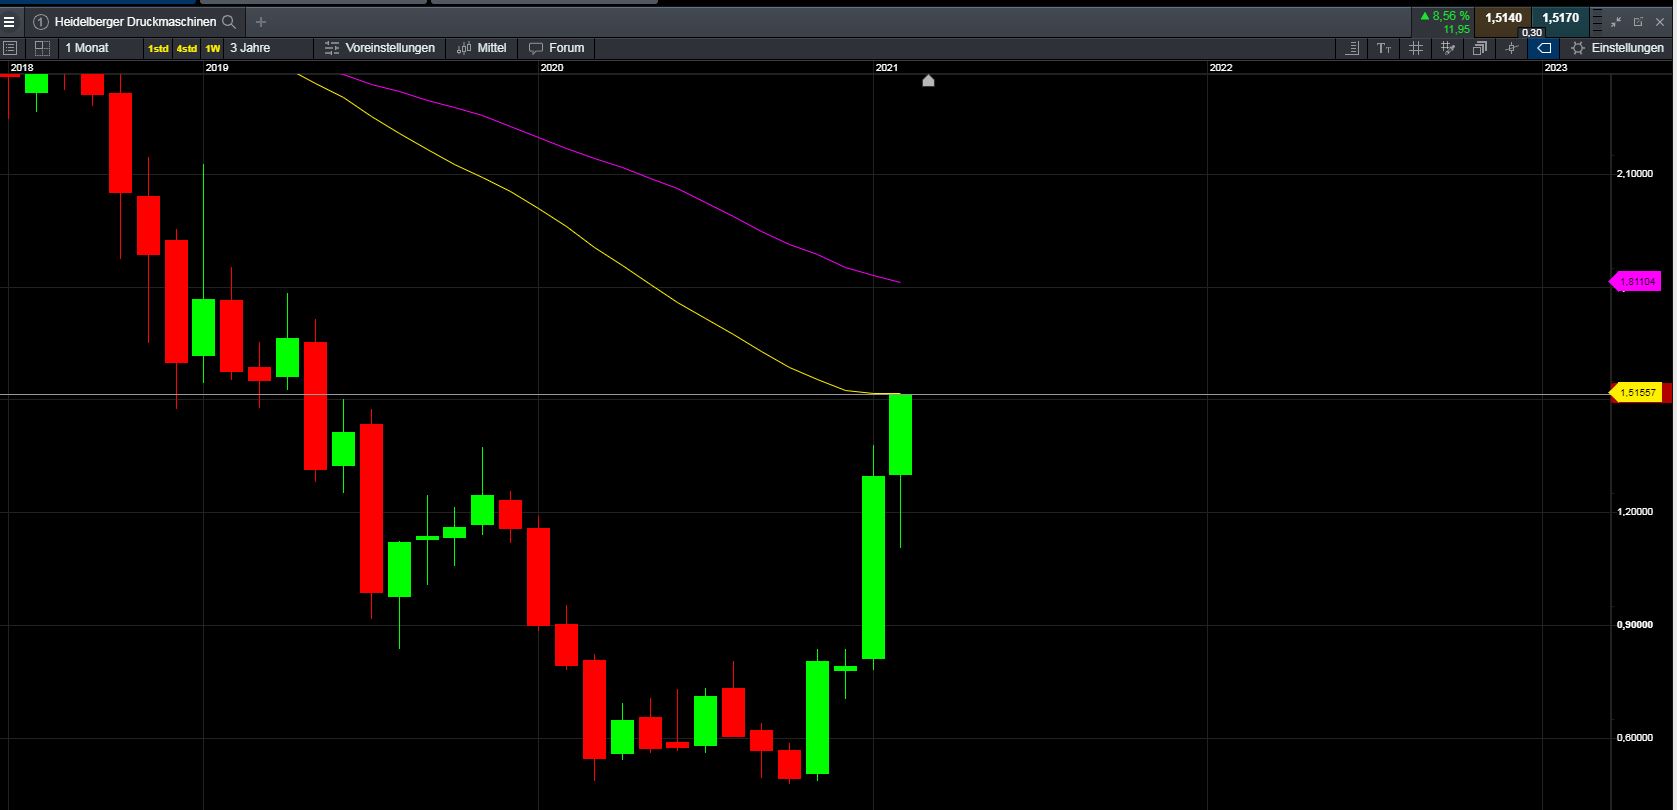Select the grid color picker tool
This screenshot has height=810, width=1677.
click(x=1447, y=48)
